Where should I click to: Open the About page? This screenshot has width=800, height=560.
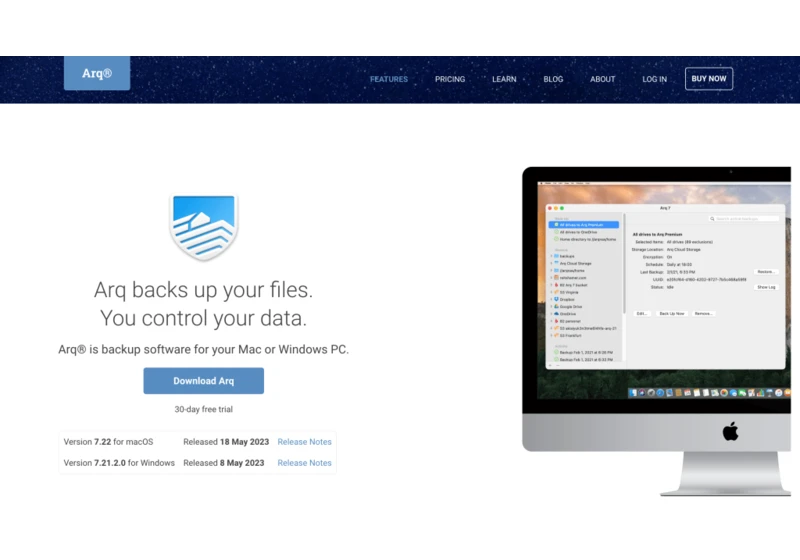coord(602,79)
